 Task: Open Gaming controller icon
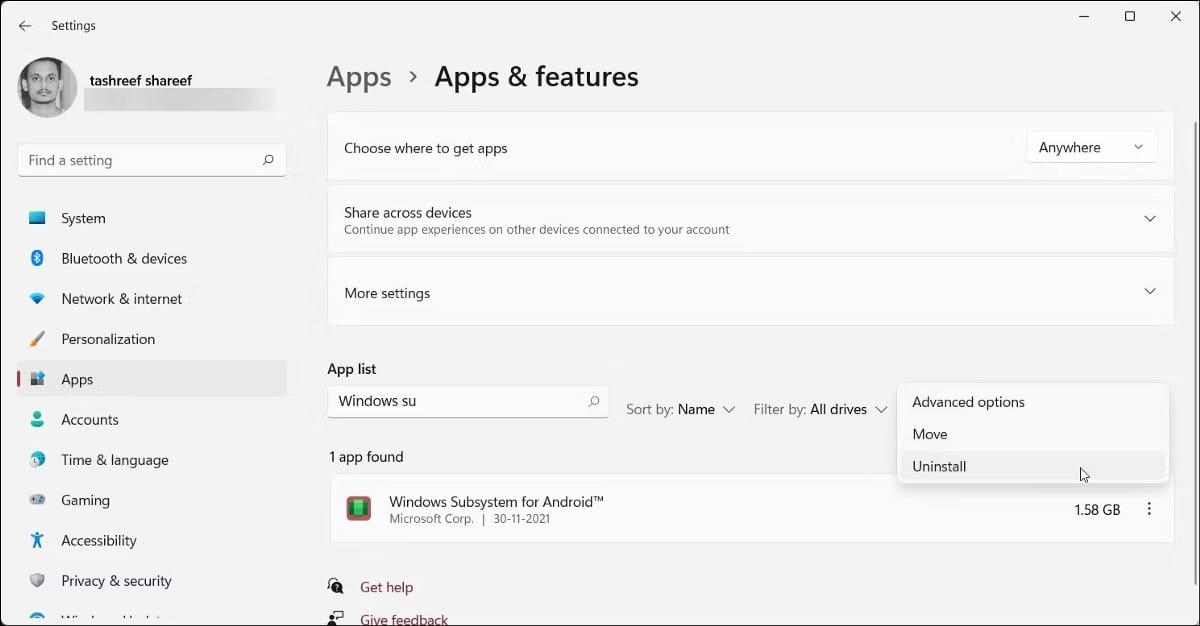[38, 500]
